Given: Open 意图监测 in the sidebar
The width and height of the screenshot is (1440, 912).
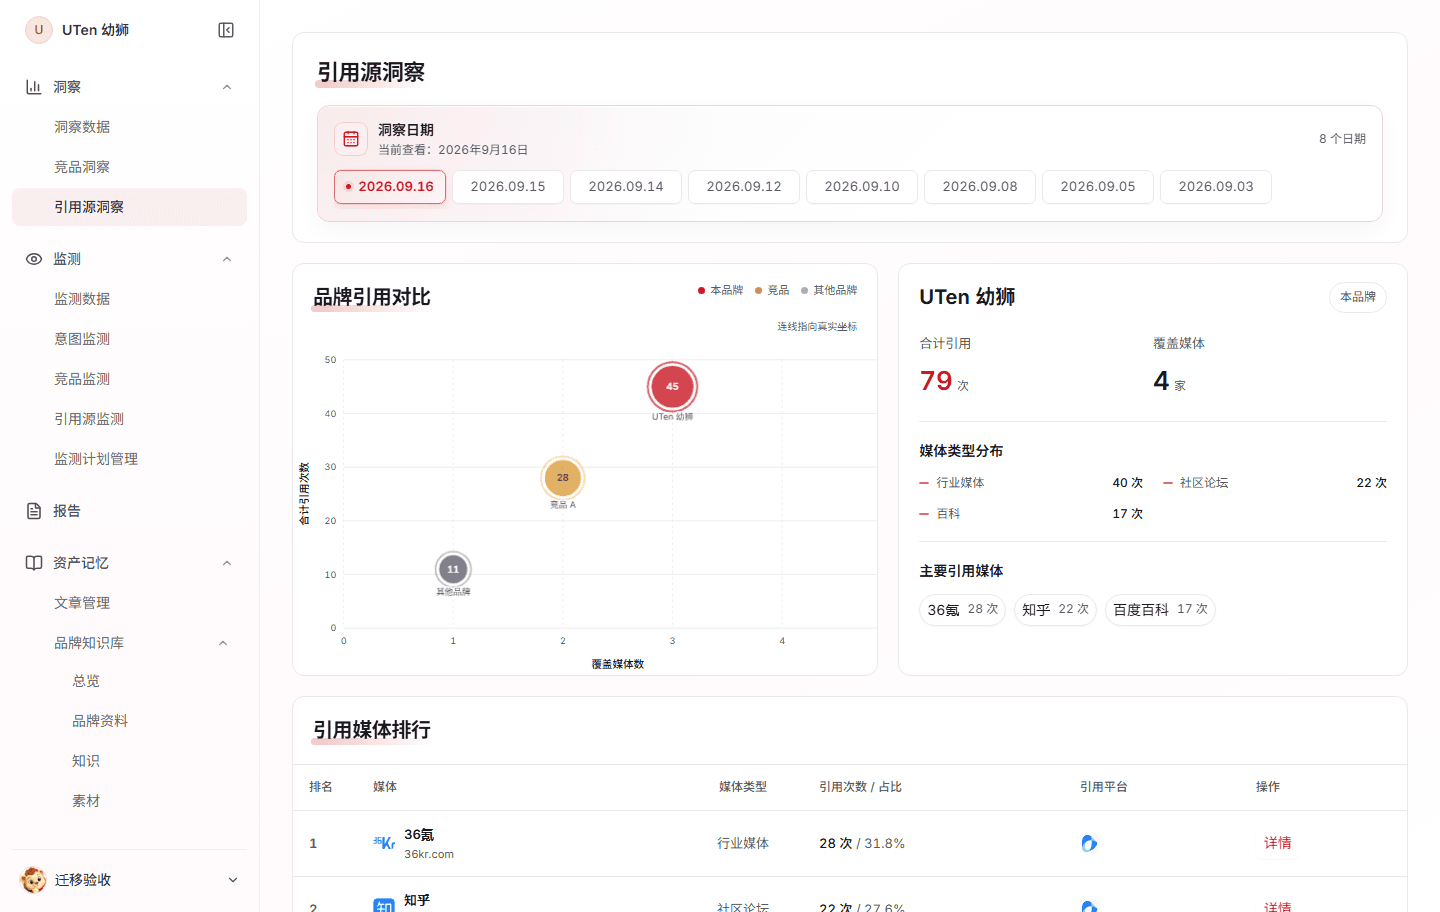Looking at the screenshot, I should point(129,339).
